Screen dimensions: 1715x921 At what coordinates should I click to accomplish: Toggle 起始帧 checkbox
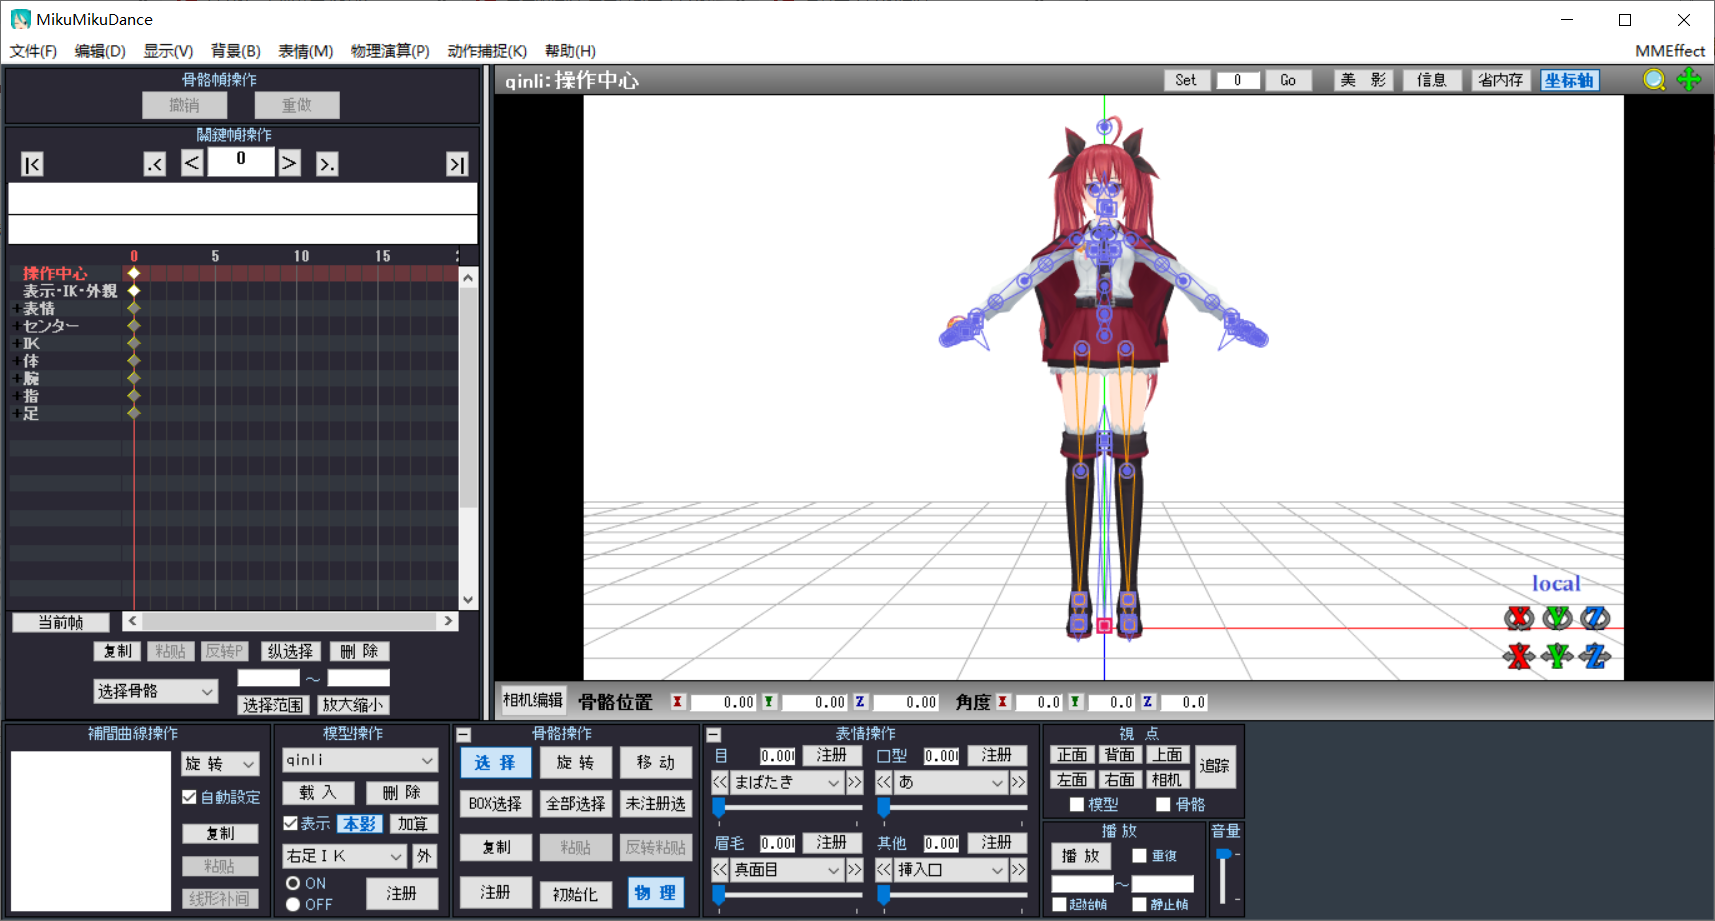[1059, 904]
